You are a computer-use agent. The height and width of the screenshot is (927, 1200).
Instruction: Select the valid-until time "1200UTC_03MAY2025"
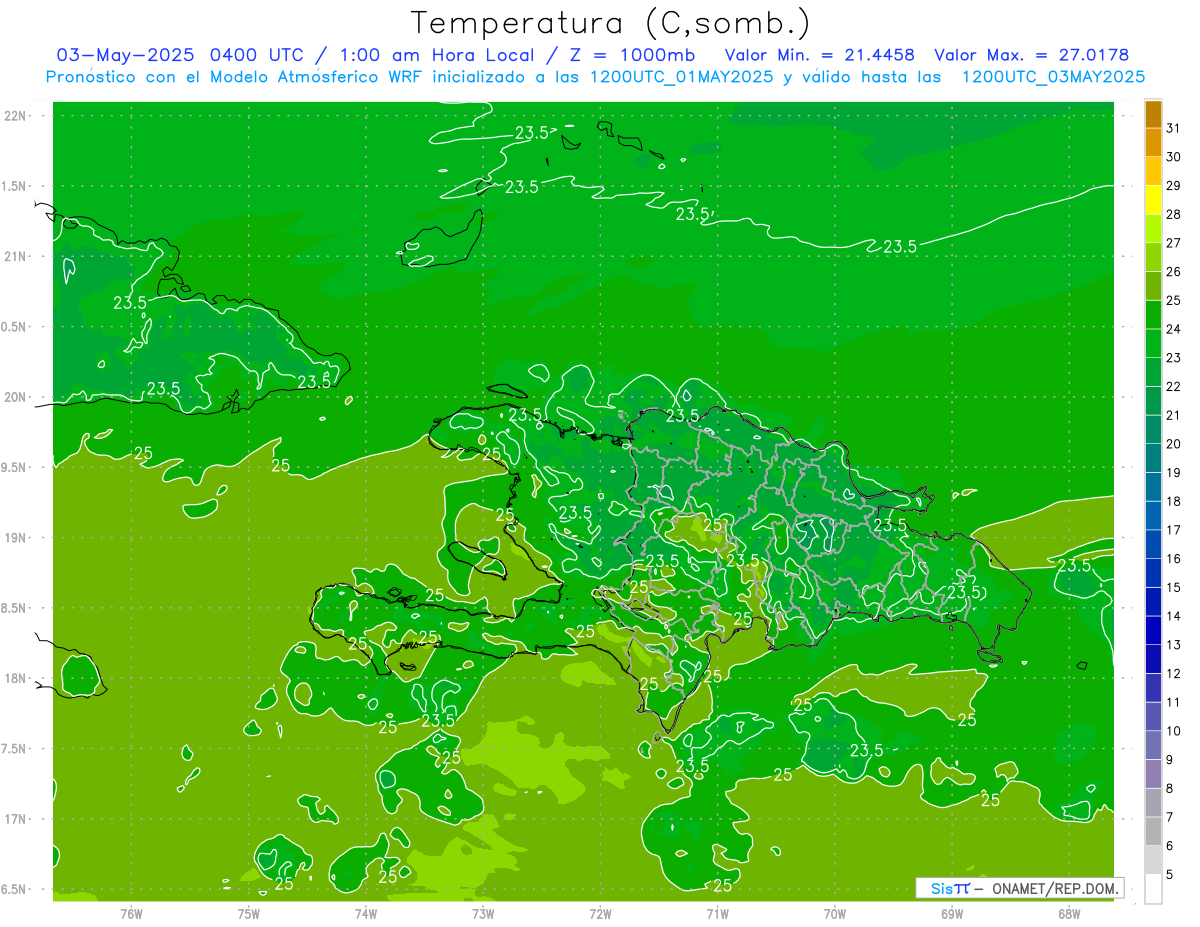pyautogui.click(x=1053, y=76)
